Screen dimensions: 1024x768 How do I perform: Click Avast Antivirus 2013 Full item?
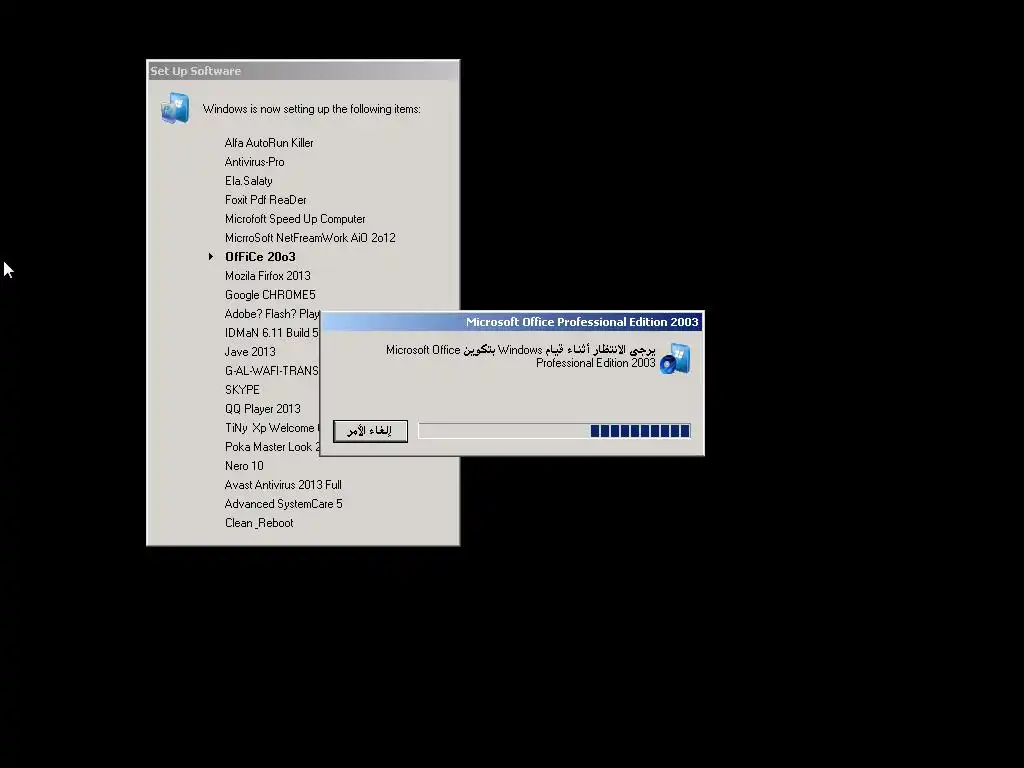[x=283, y=485]
